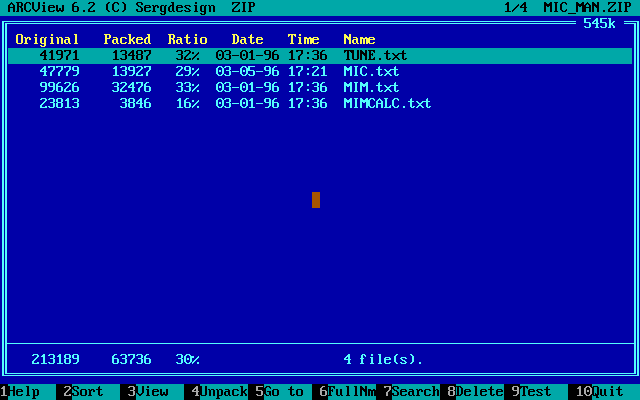This screenshot has height=400, width=640.
Task: Start 7 Search in the archive
Action: (x=410, y=392)
